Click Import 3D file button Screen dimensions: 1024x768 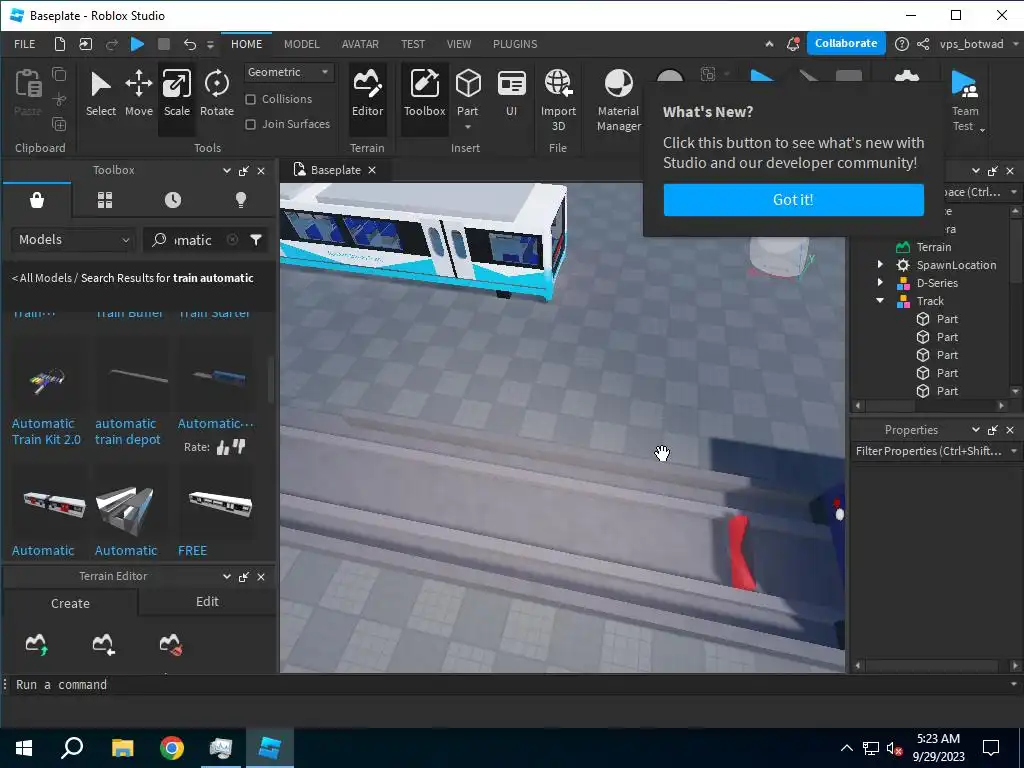(x=558, y=99)
